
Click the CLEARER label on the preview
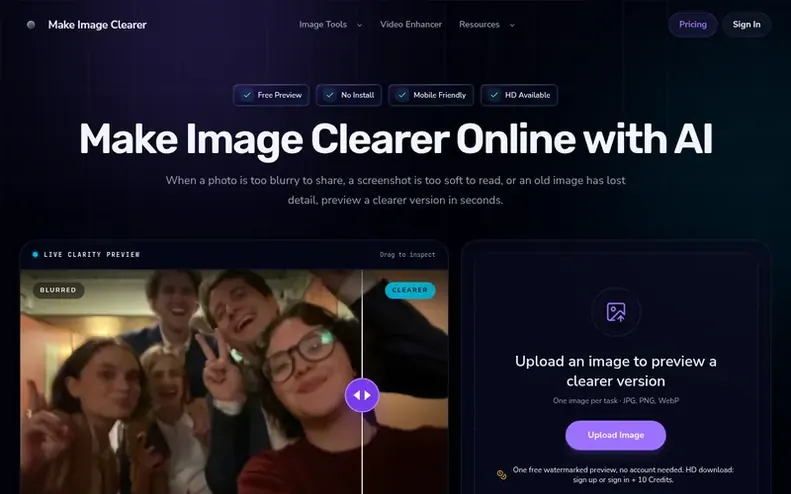410,290
